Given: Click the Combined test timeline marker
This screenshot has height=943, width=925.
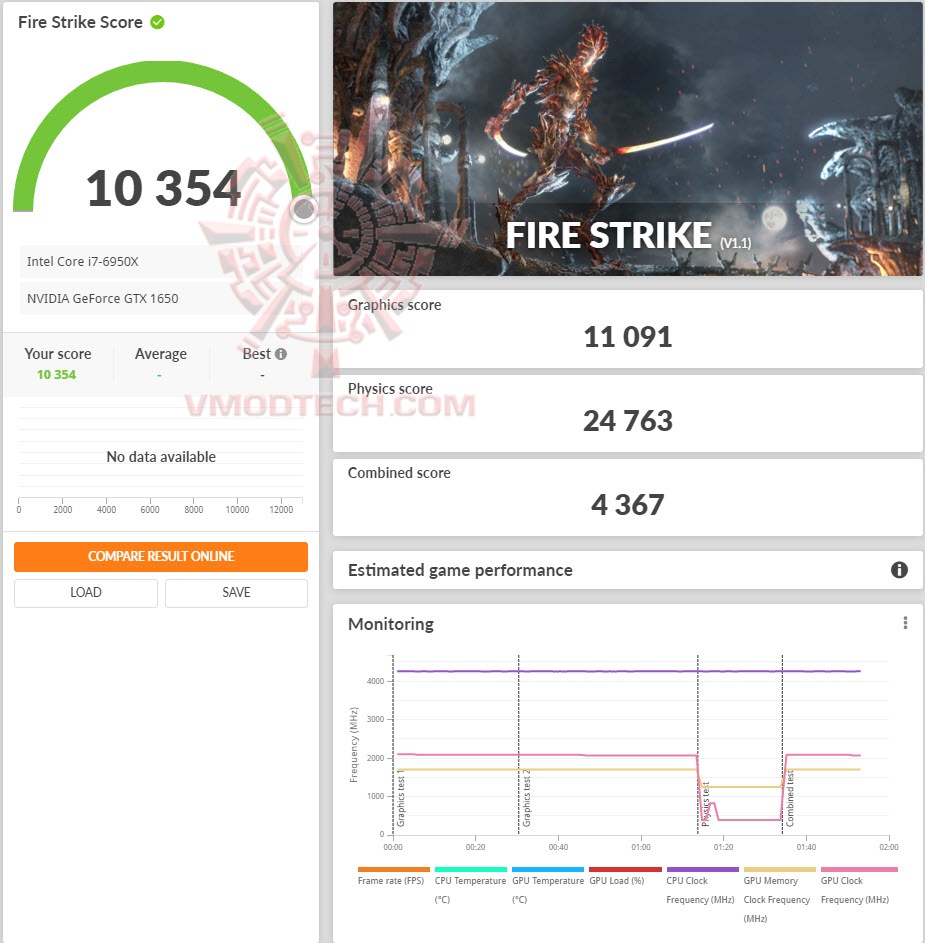Looking at the screenshot, I should tap(790, 800).
